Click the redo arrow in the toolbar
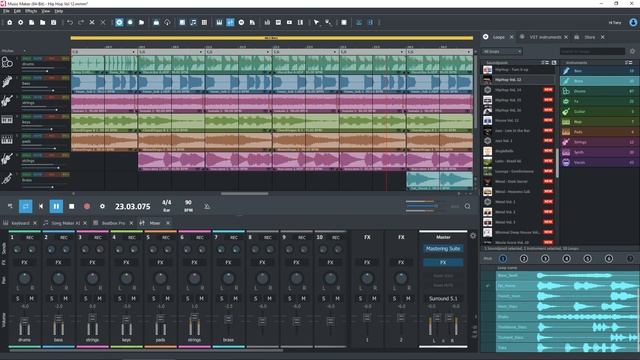Screen dimensions: 640x360 (x=81, y=22)
